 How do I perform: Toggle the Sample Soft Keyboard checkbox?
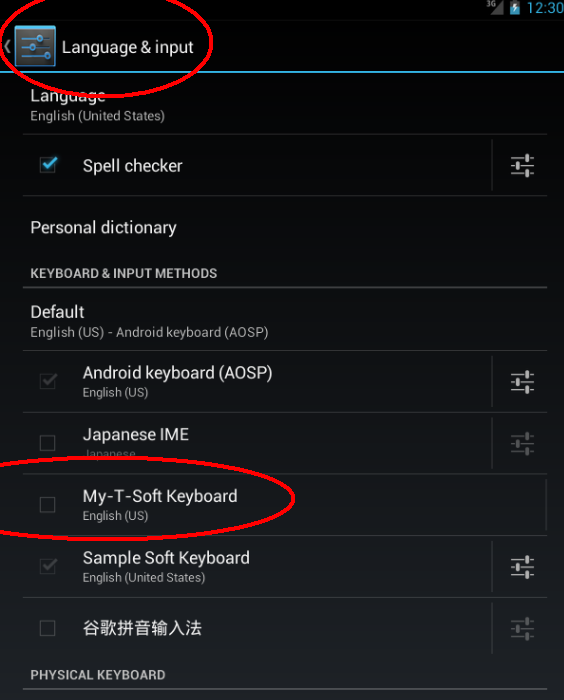coord(48,566)
